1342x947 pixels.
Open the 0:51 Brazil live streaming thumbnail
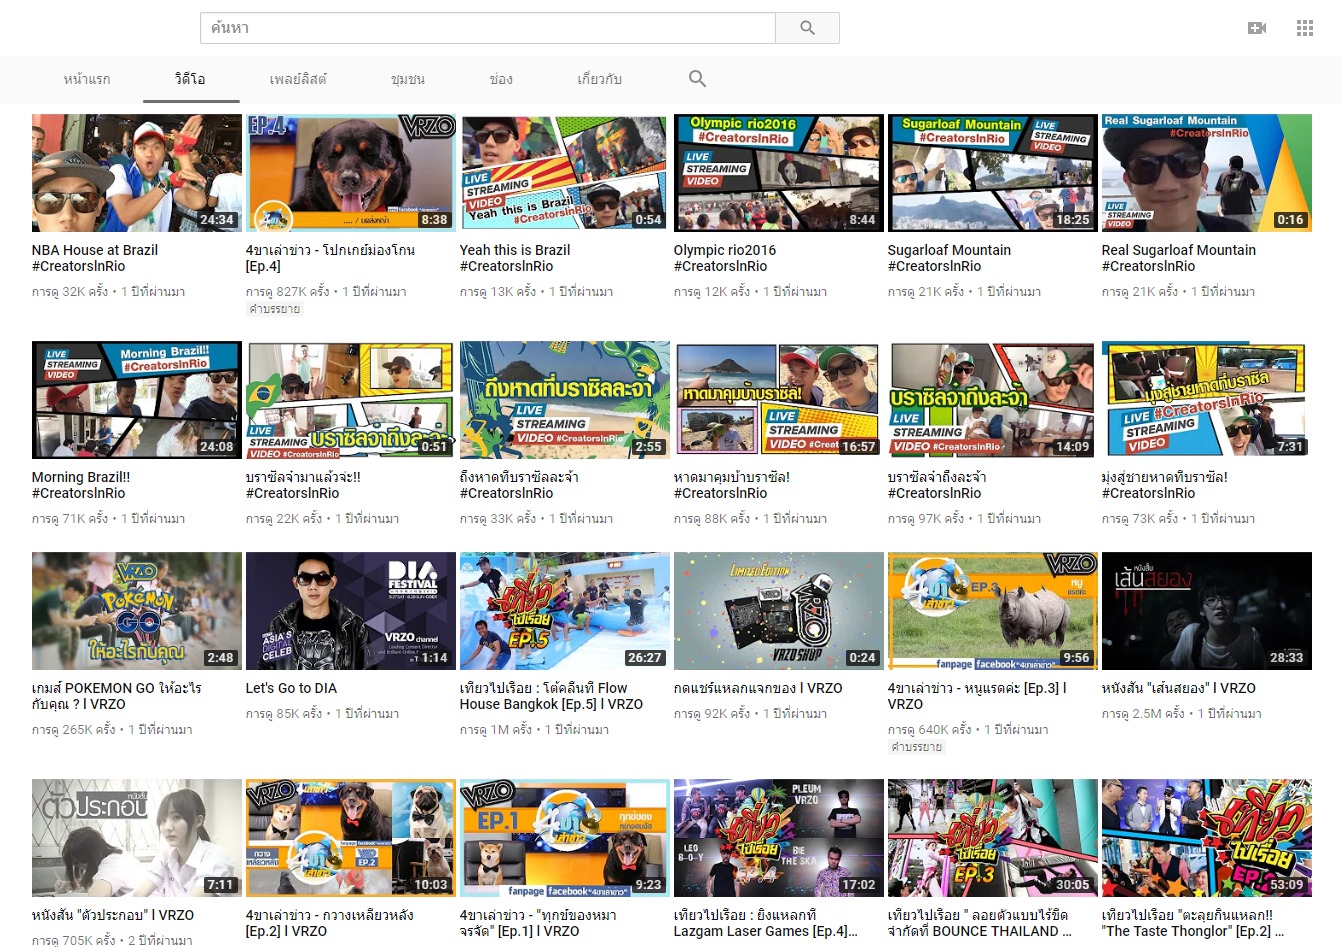351,400
